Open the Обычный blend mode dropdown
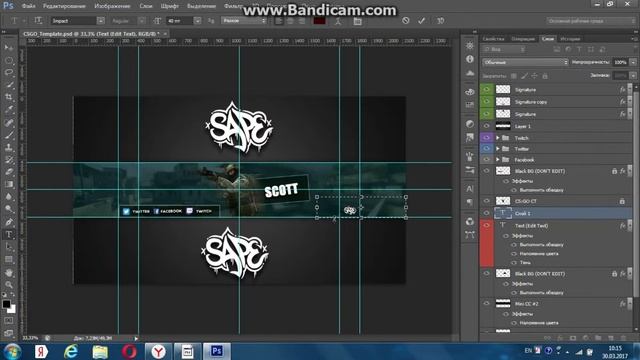 coord(525,62)
